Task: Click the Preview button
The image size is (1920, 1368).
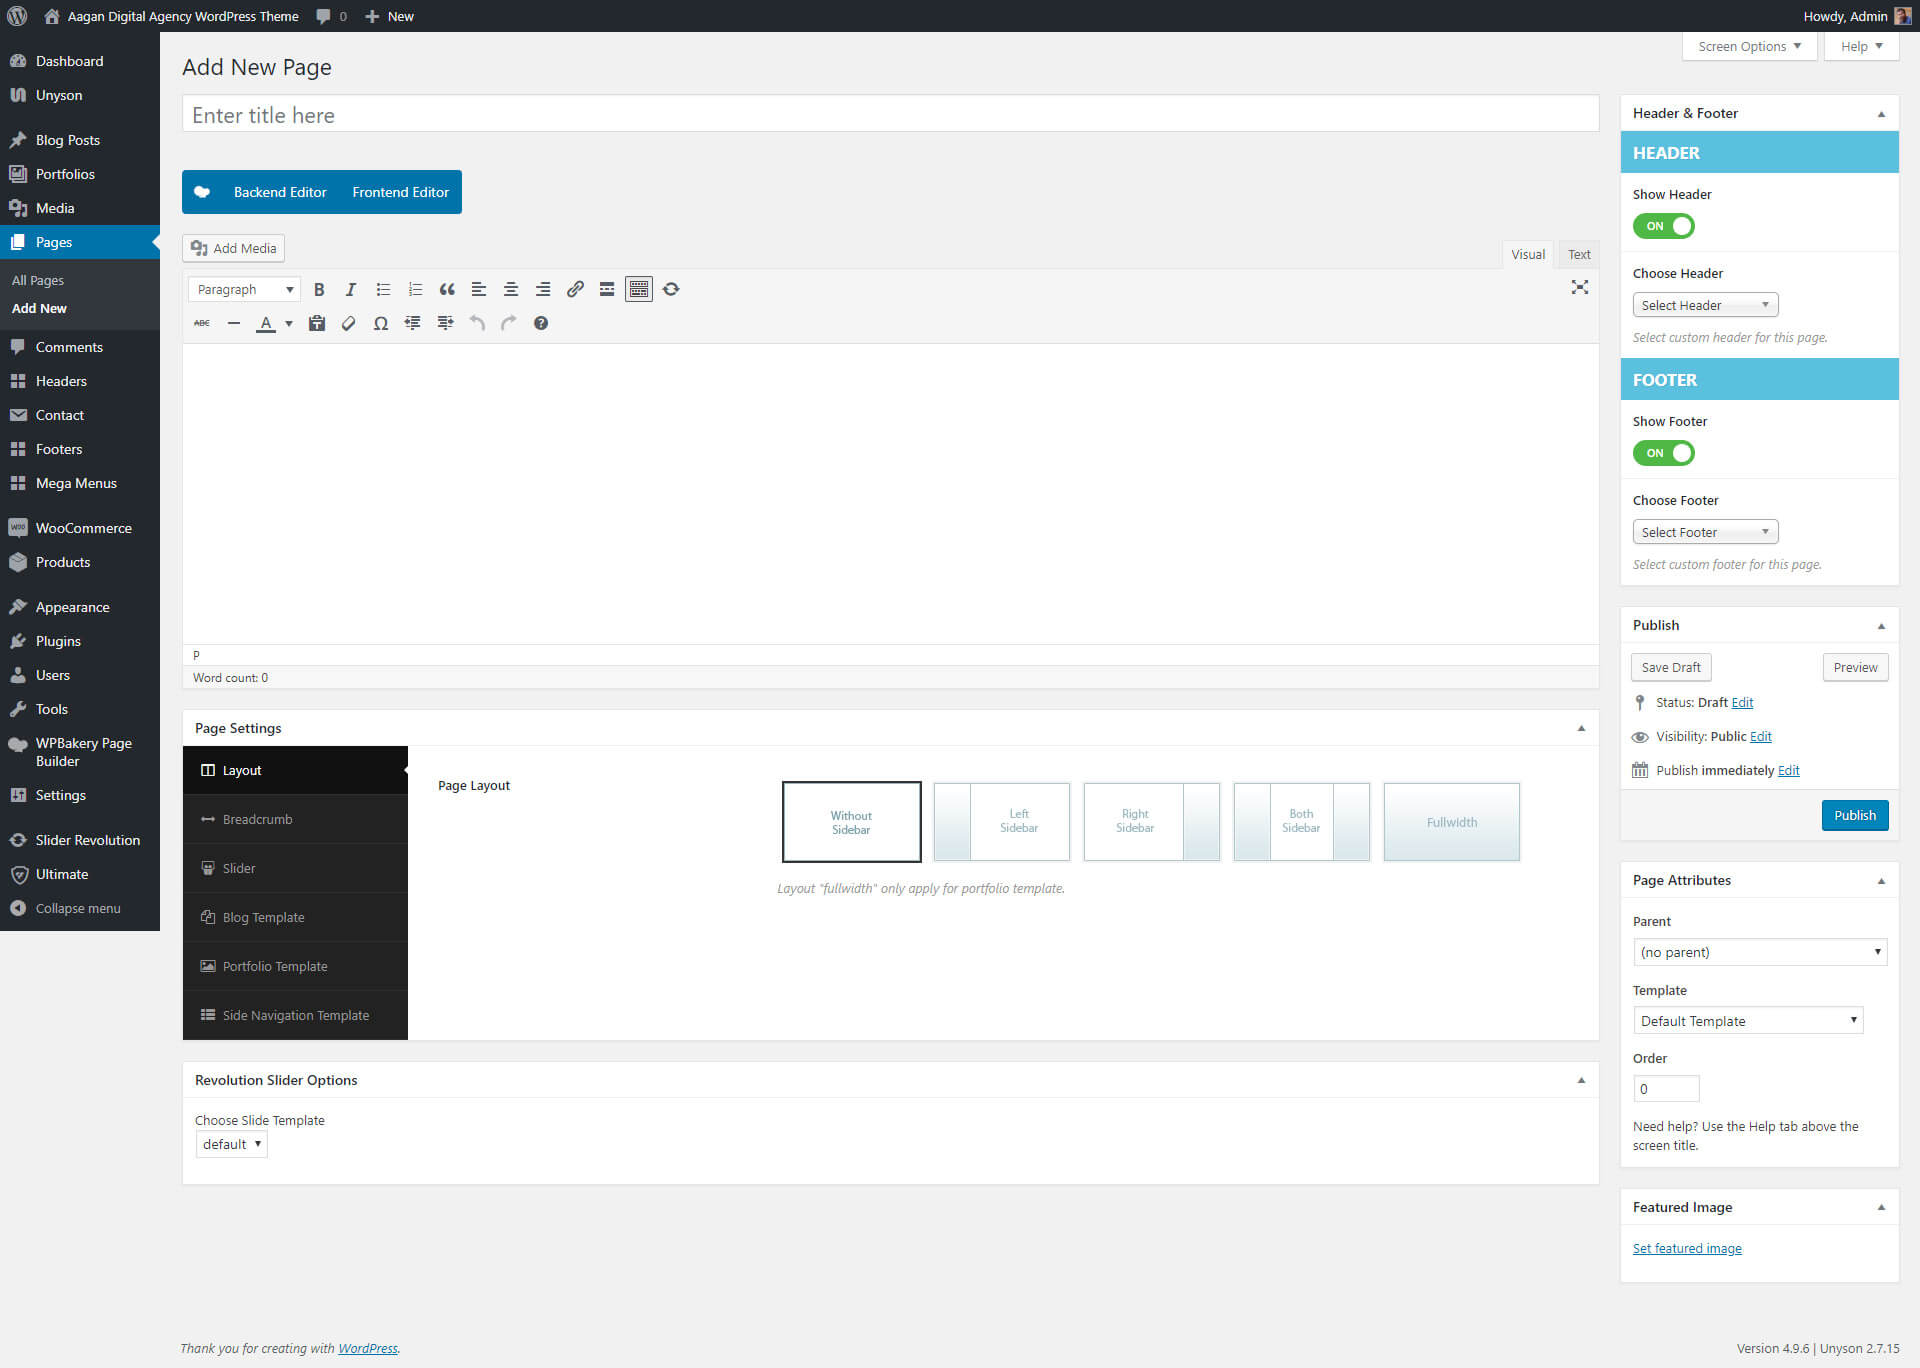Action: [1855, 667]
